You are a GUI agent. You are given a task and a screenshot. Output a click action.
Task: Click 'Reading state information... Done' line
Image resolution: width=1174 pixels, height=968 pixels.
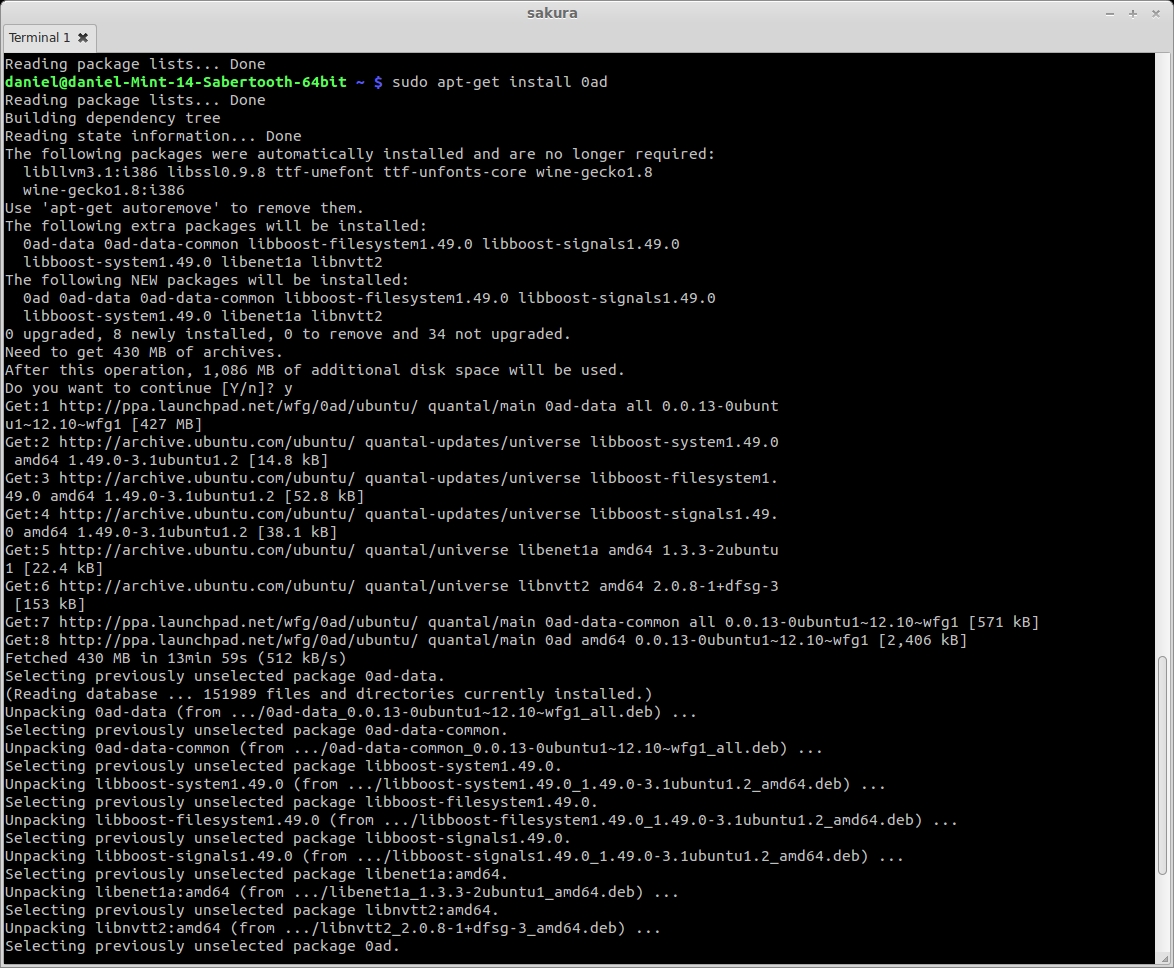(x=153, y=136)
